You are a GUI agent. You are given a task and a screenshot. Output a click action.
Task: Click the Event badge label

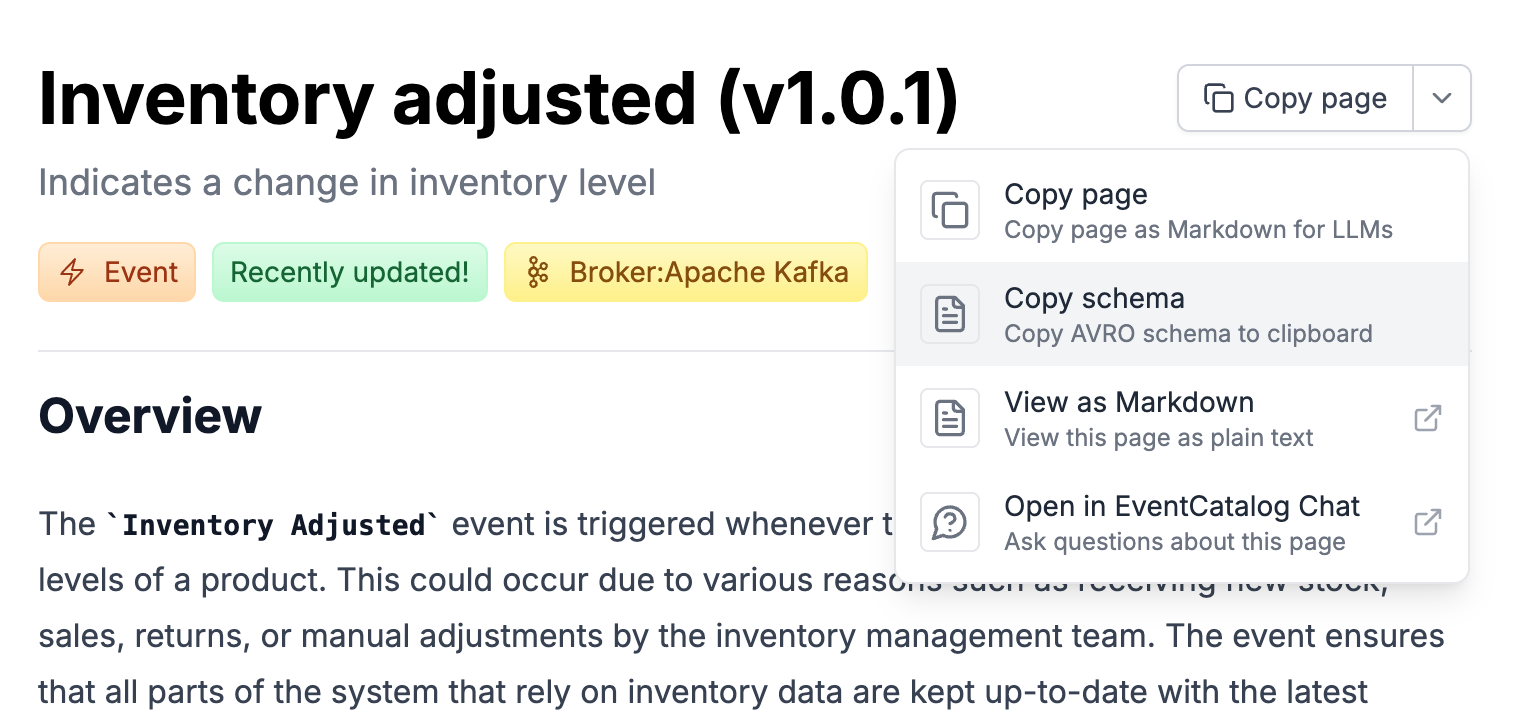[139, 271]
